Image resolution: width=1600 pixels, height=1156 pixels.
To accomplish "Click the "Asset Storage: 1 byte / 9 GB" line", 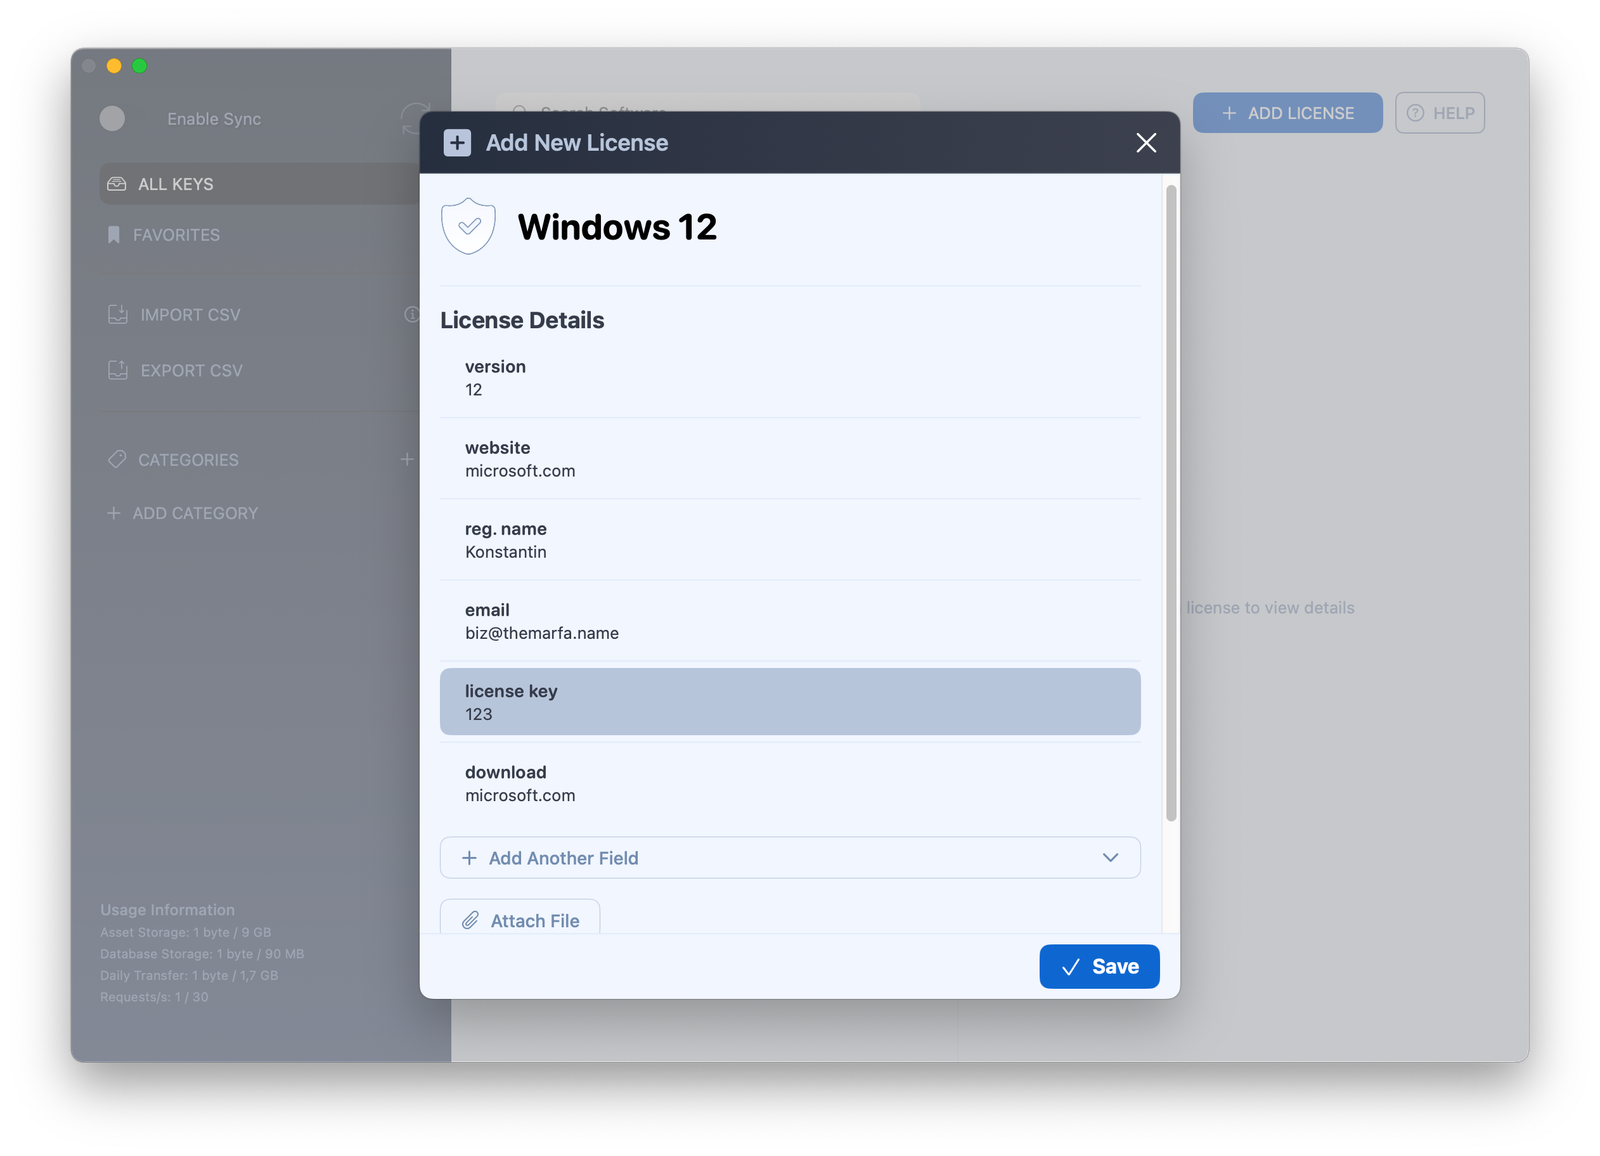I will [x=185, y=932].
